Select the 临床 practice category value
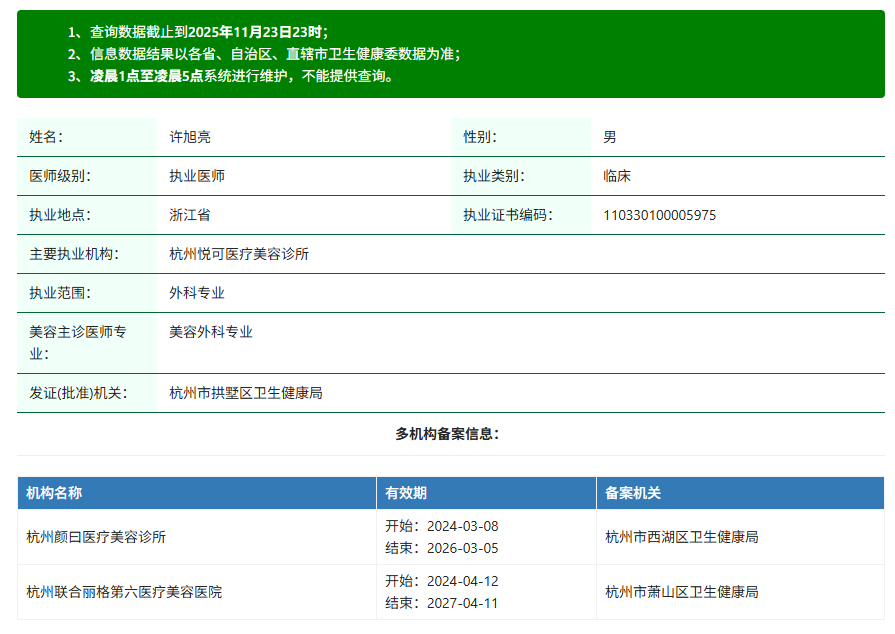 (617, 176)
